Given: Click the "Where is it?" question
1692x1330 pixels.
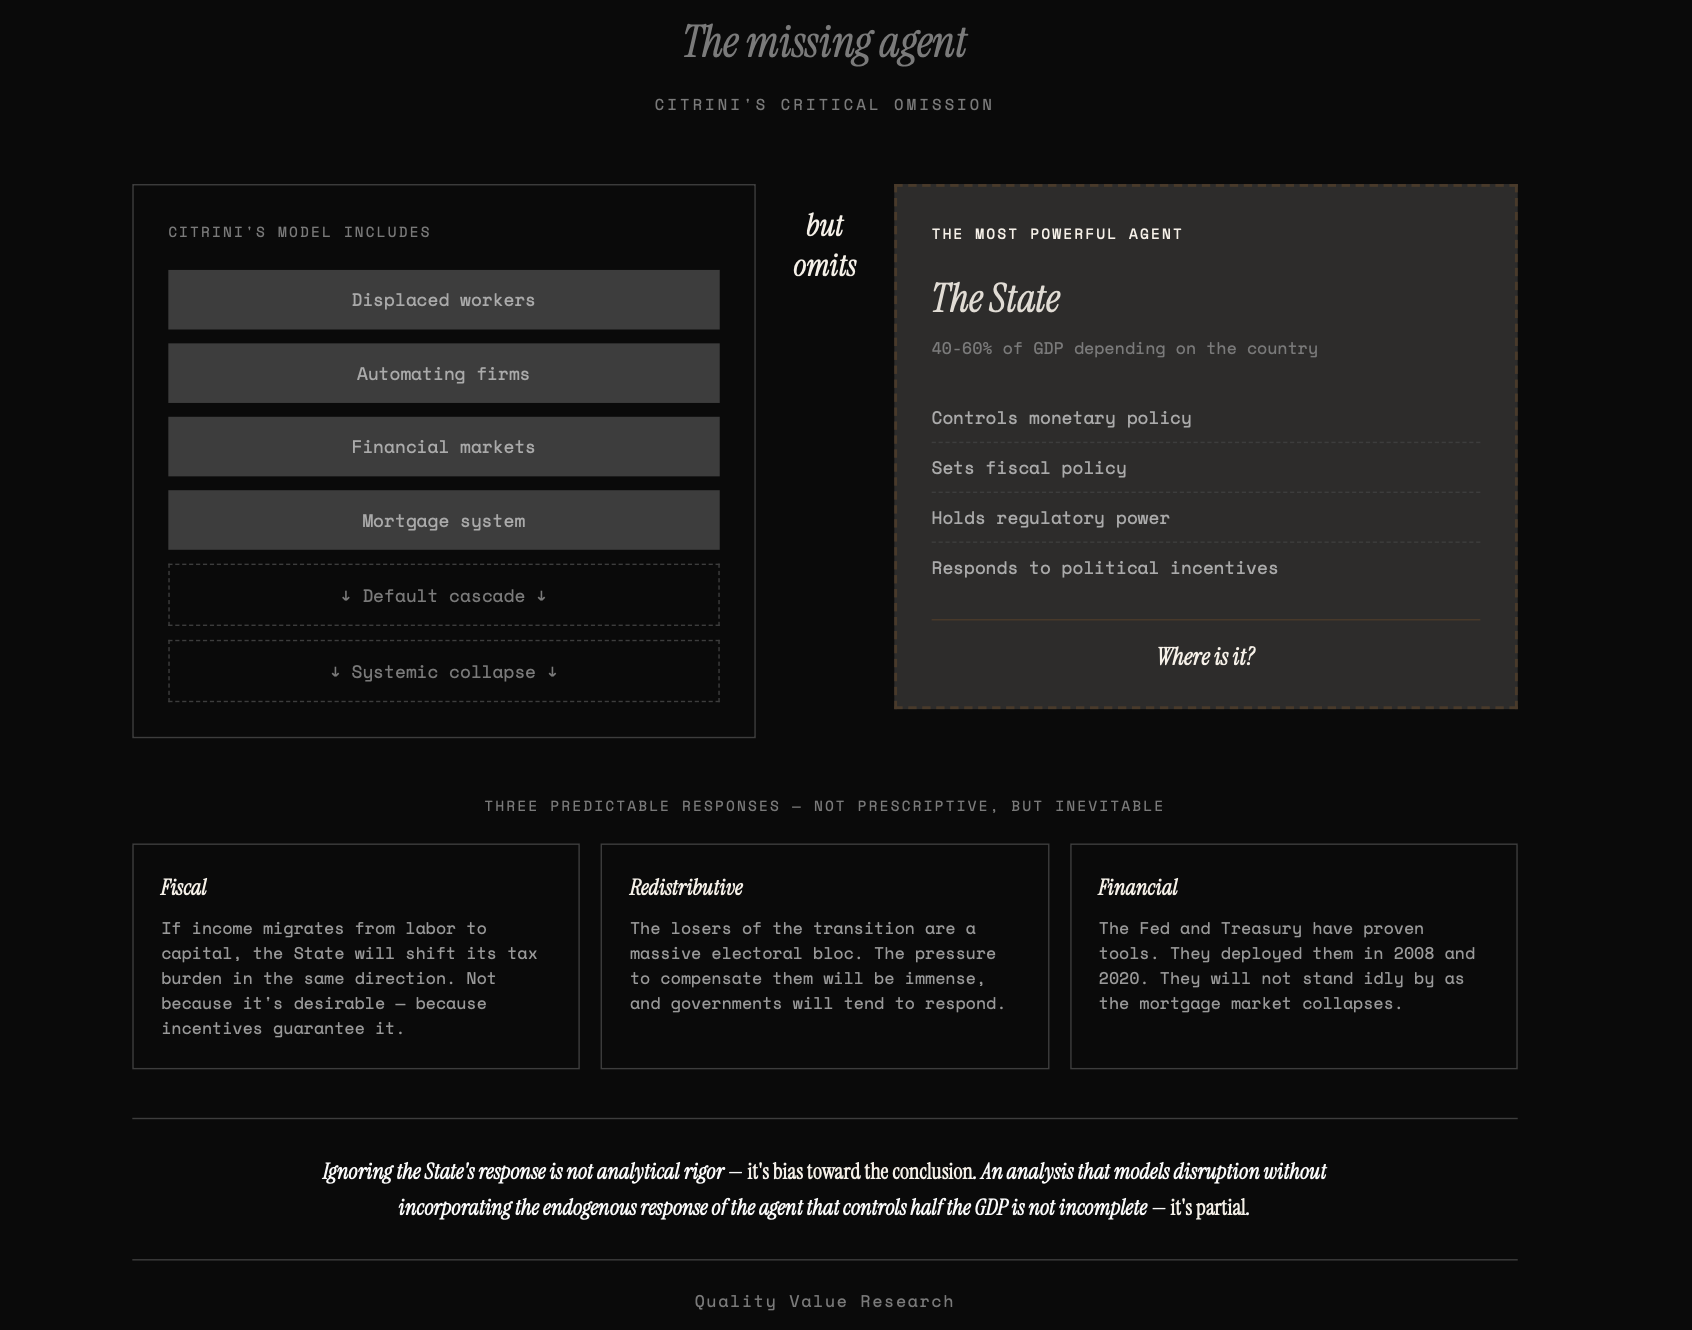Looking at the screenshot, I should pyautogui.click(x=1206, y=656).
